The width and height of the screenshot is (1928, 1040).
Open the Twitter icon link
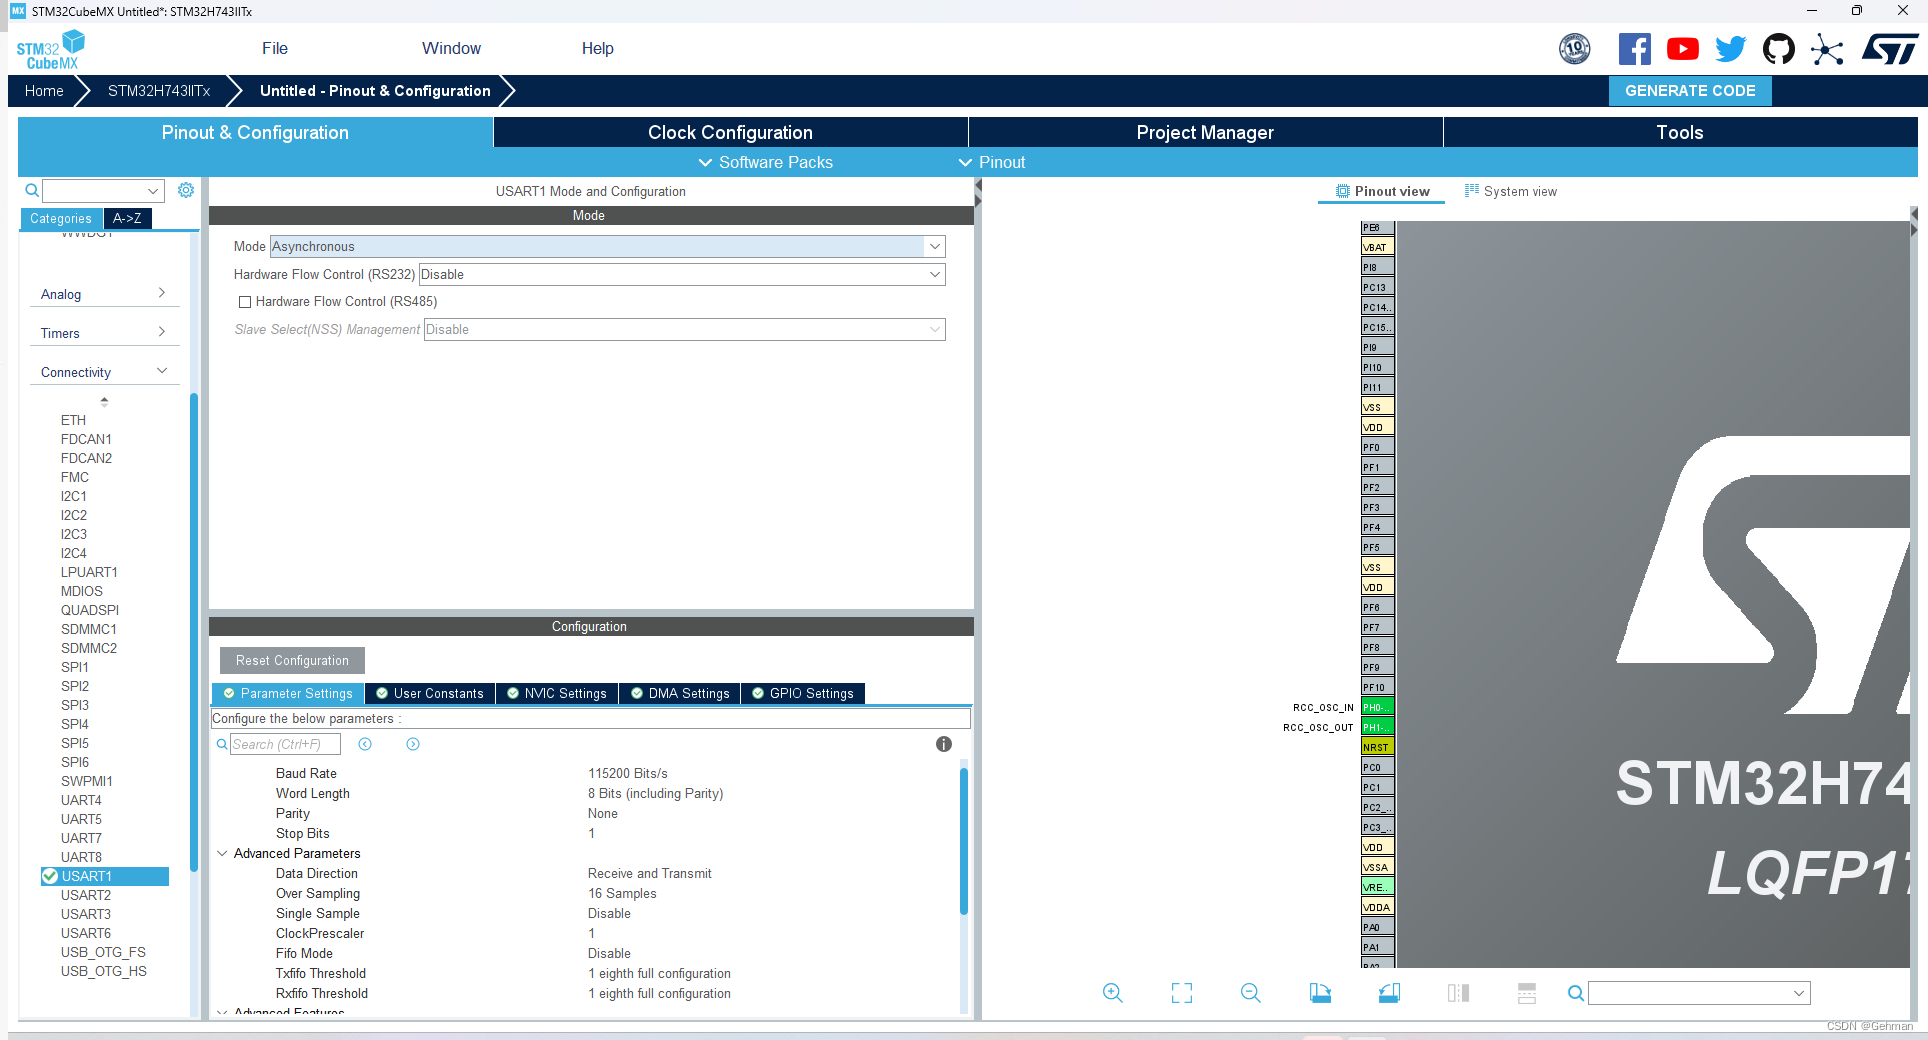click(1730, 49)
